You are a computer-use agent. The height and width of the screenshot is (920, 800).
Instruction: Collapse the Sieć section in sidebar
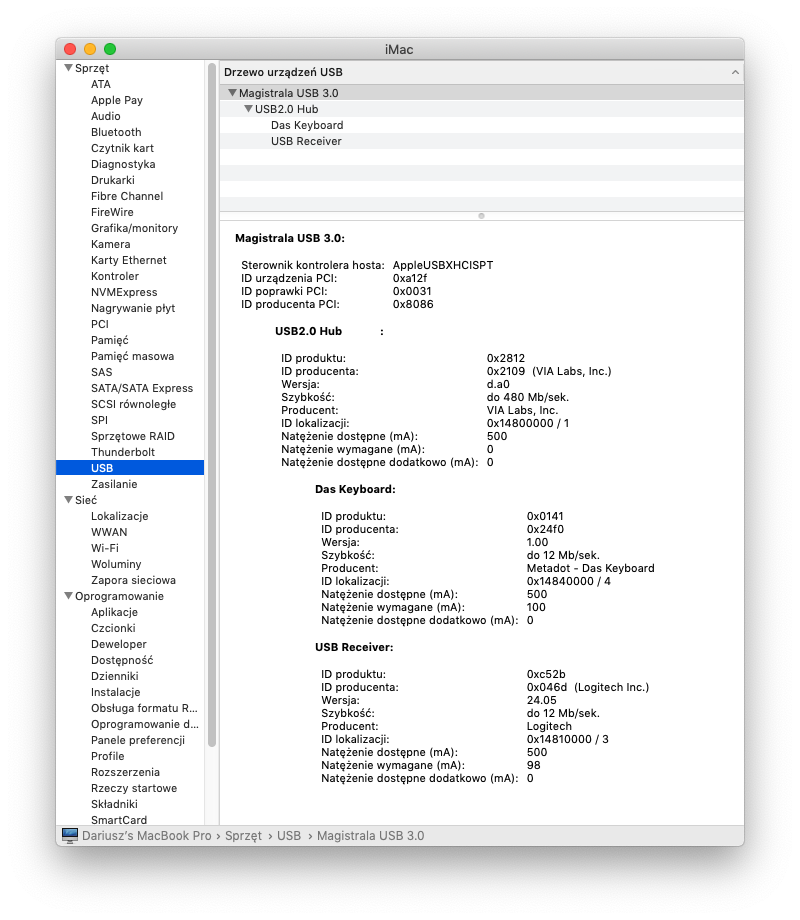click(x=68, y=500)
